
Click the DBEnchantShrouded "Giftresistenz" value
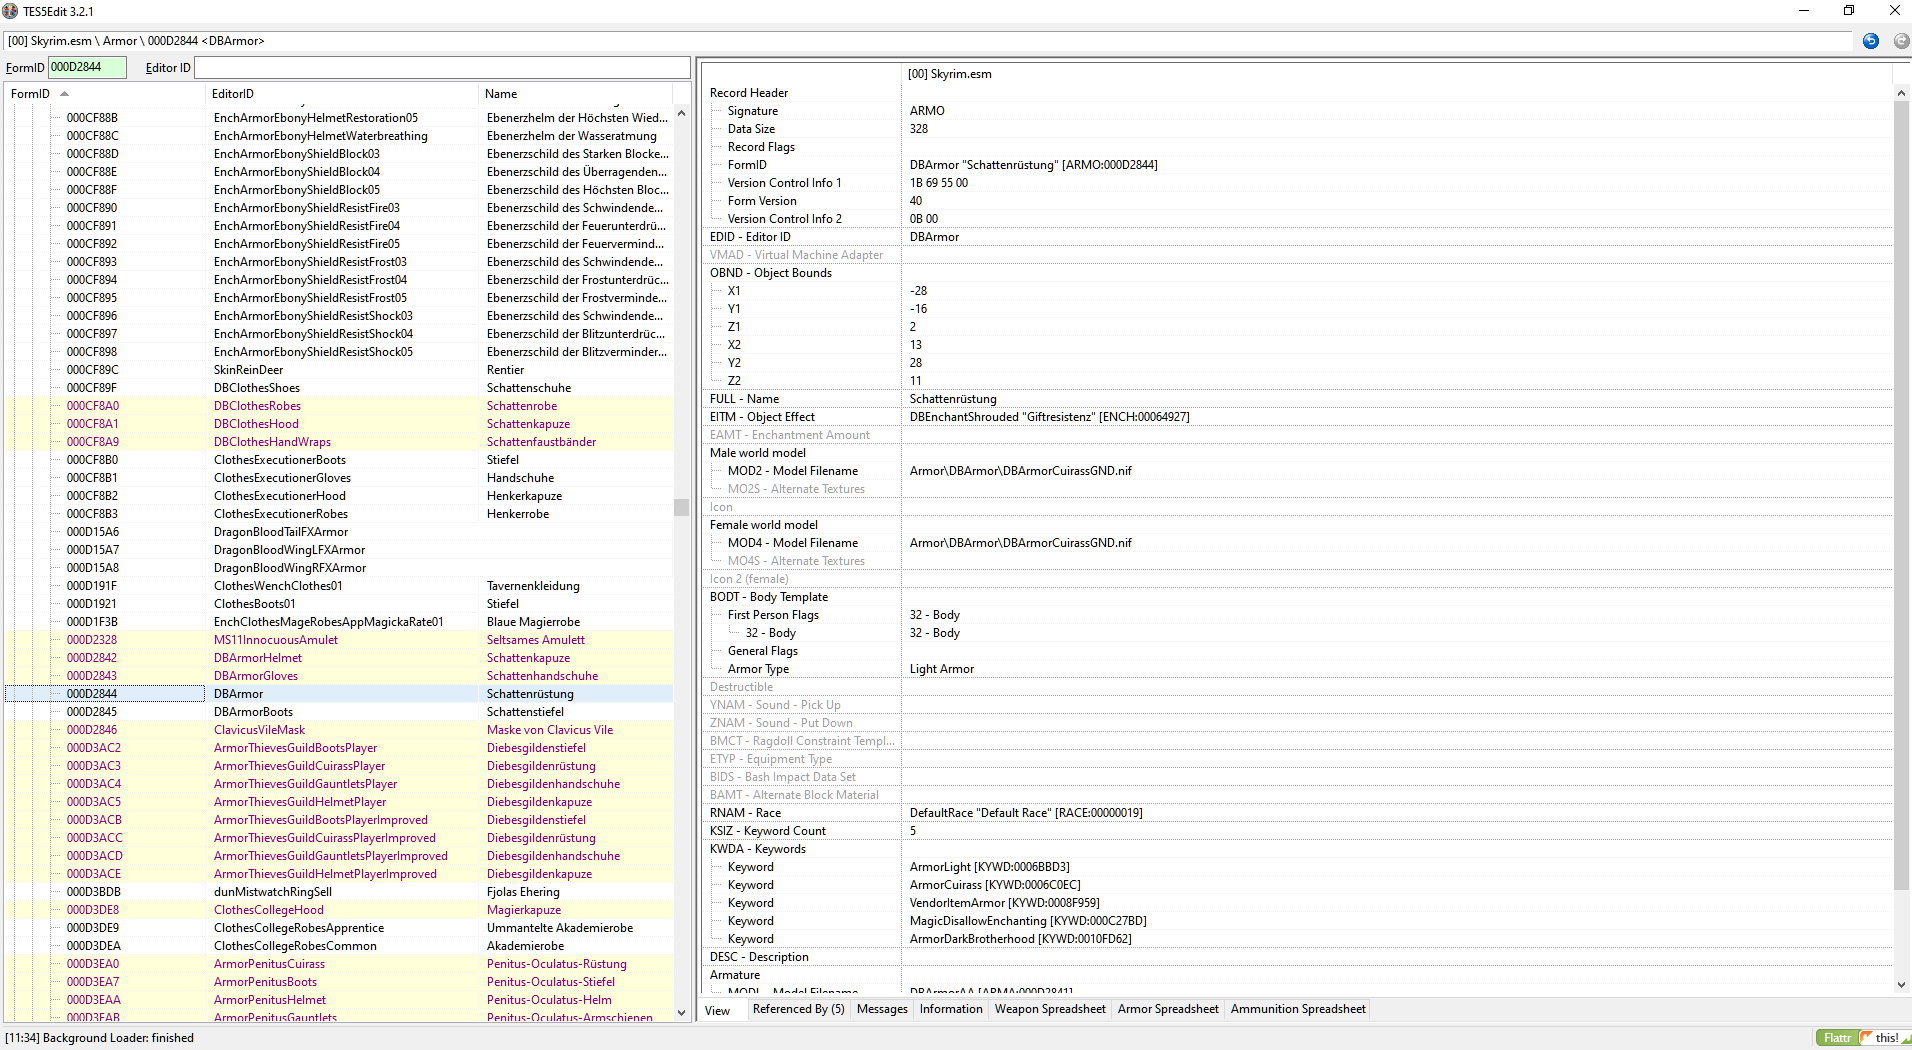(1049, 417)
